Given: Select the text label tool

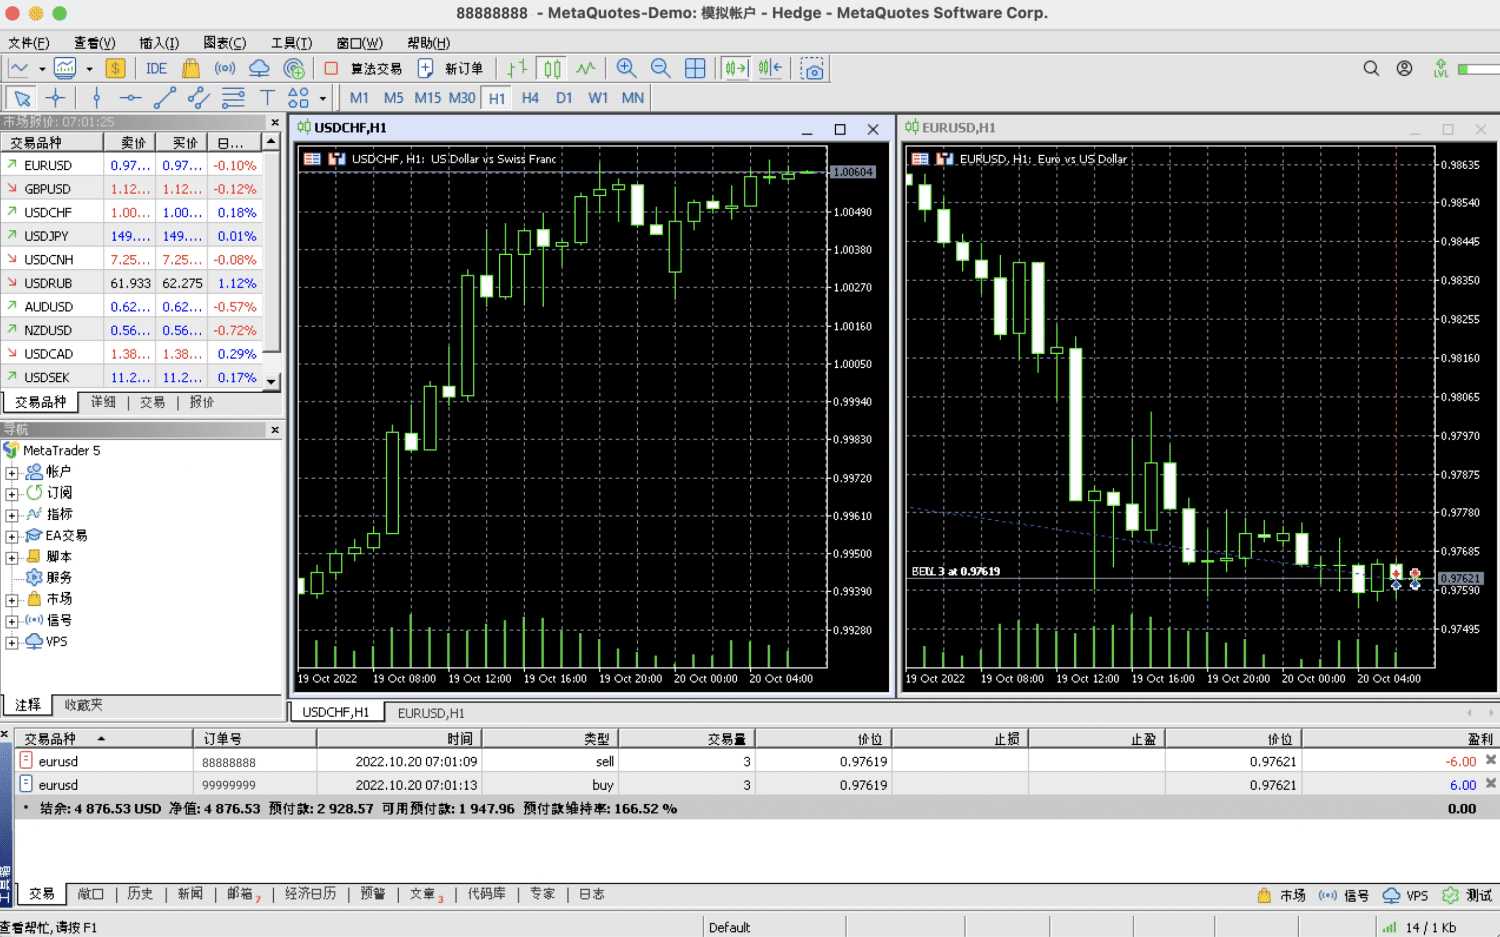Looking at the screenshot, I should [267, 98].
